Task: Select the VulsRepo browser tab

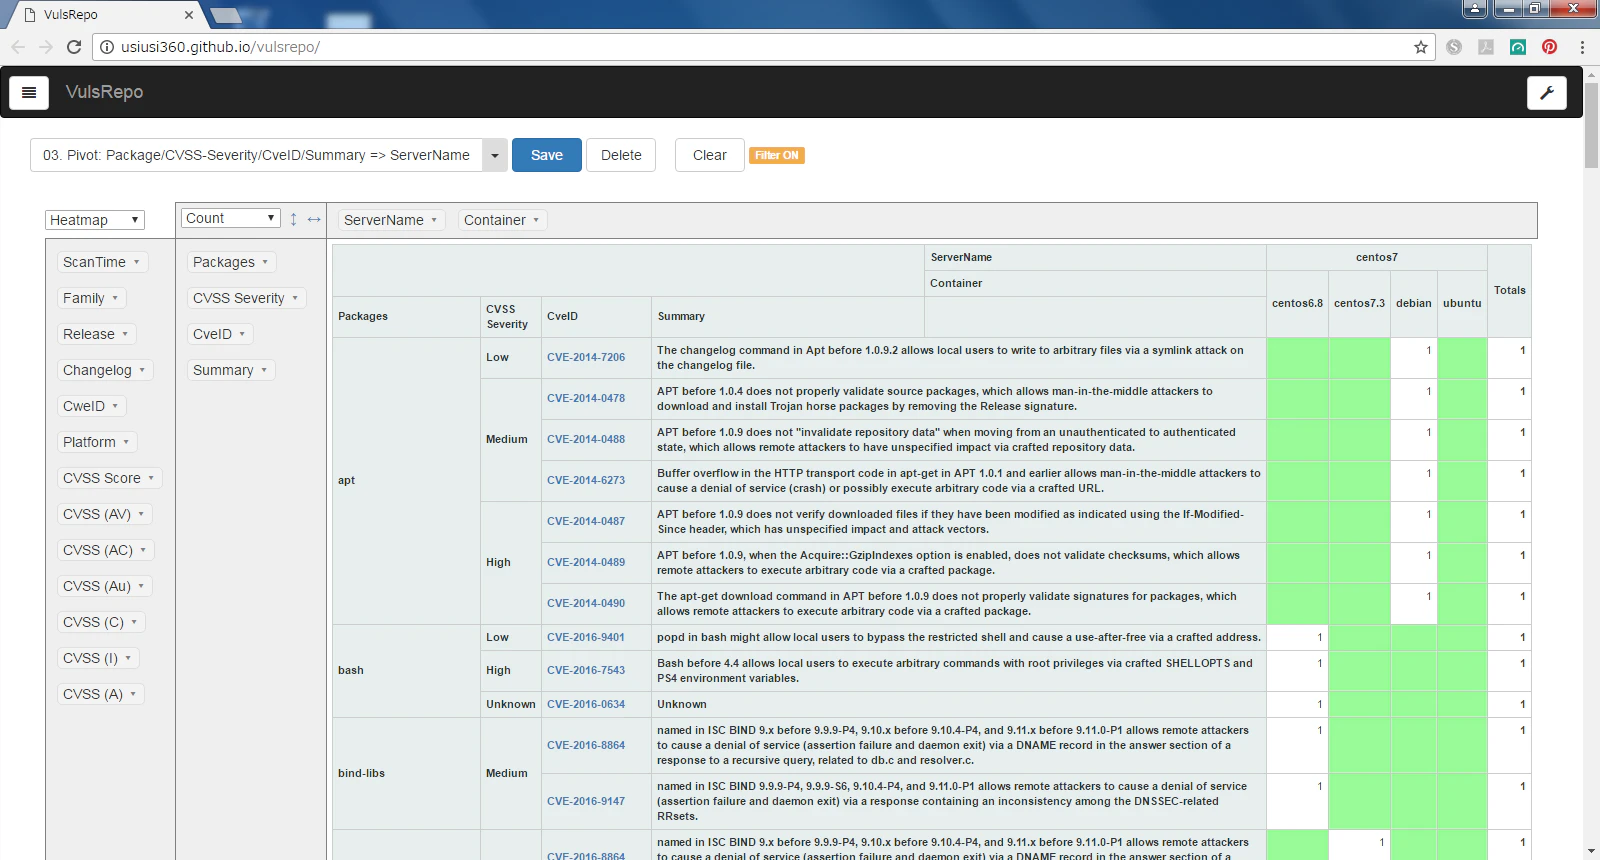Action: click(105, 15)
